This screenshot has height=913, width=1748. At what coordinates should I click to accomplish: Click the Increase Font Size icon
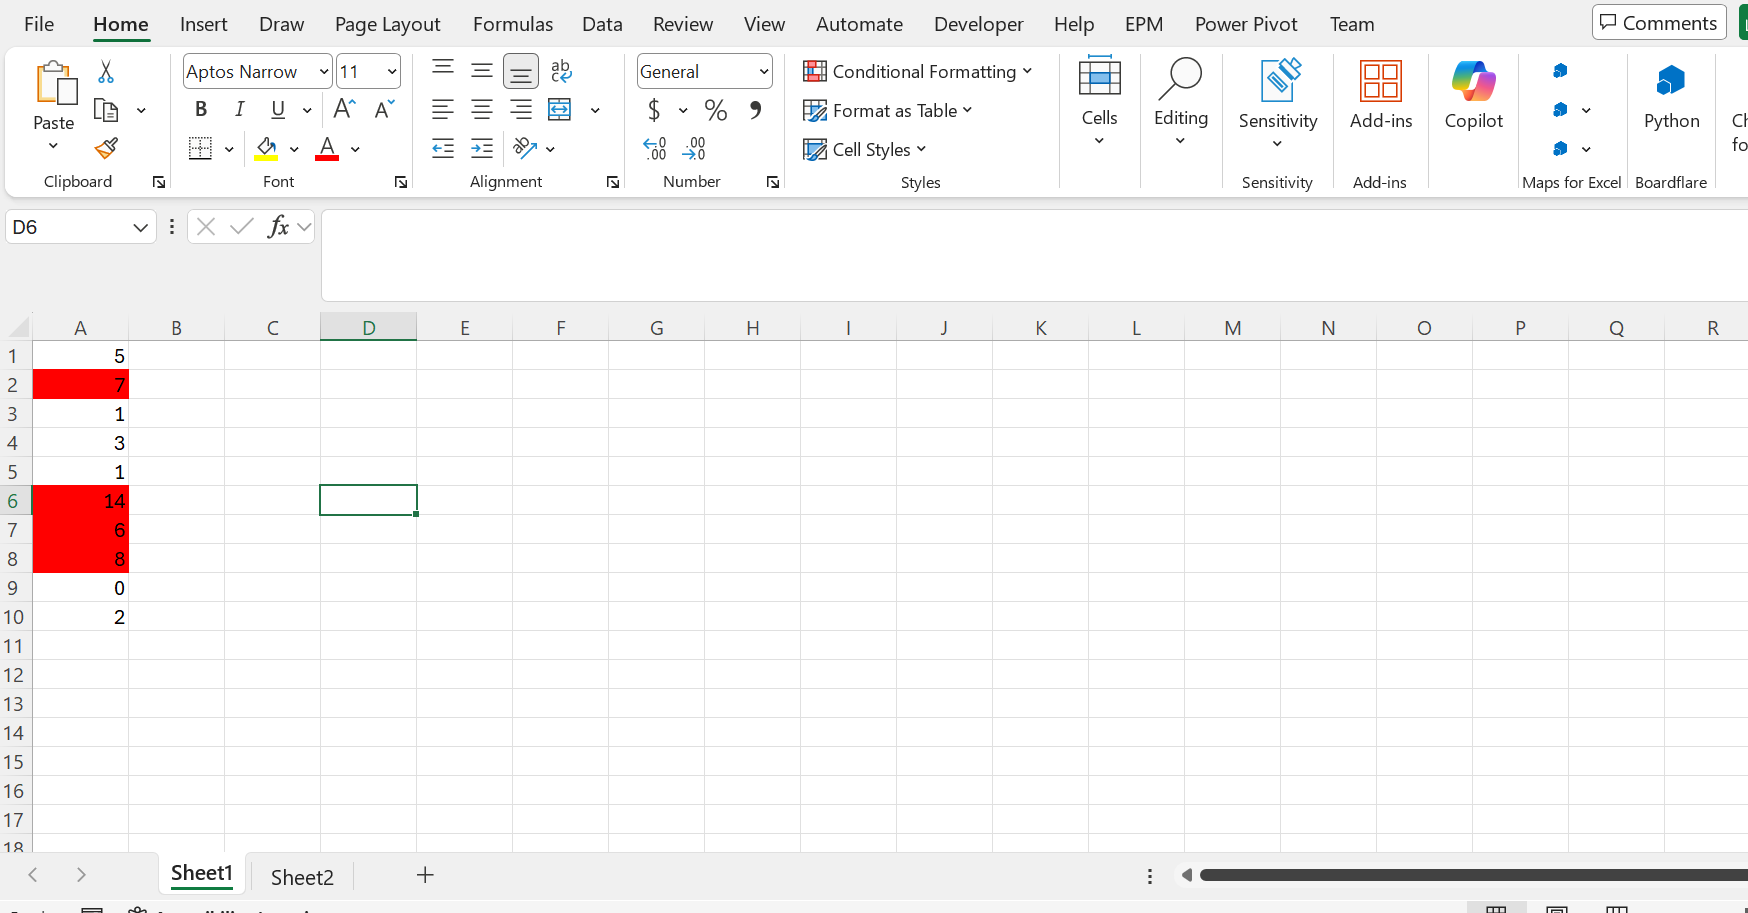345,109
